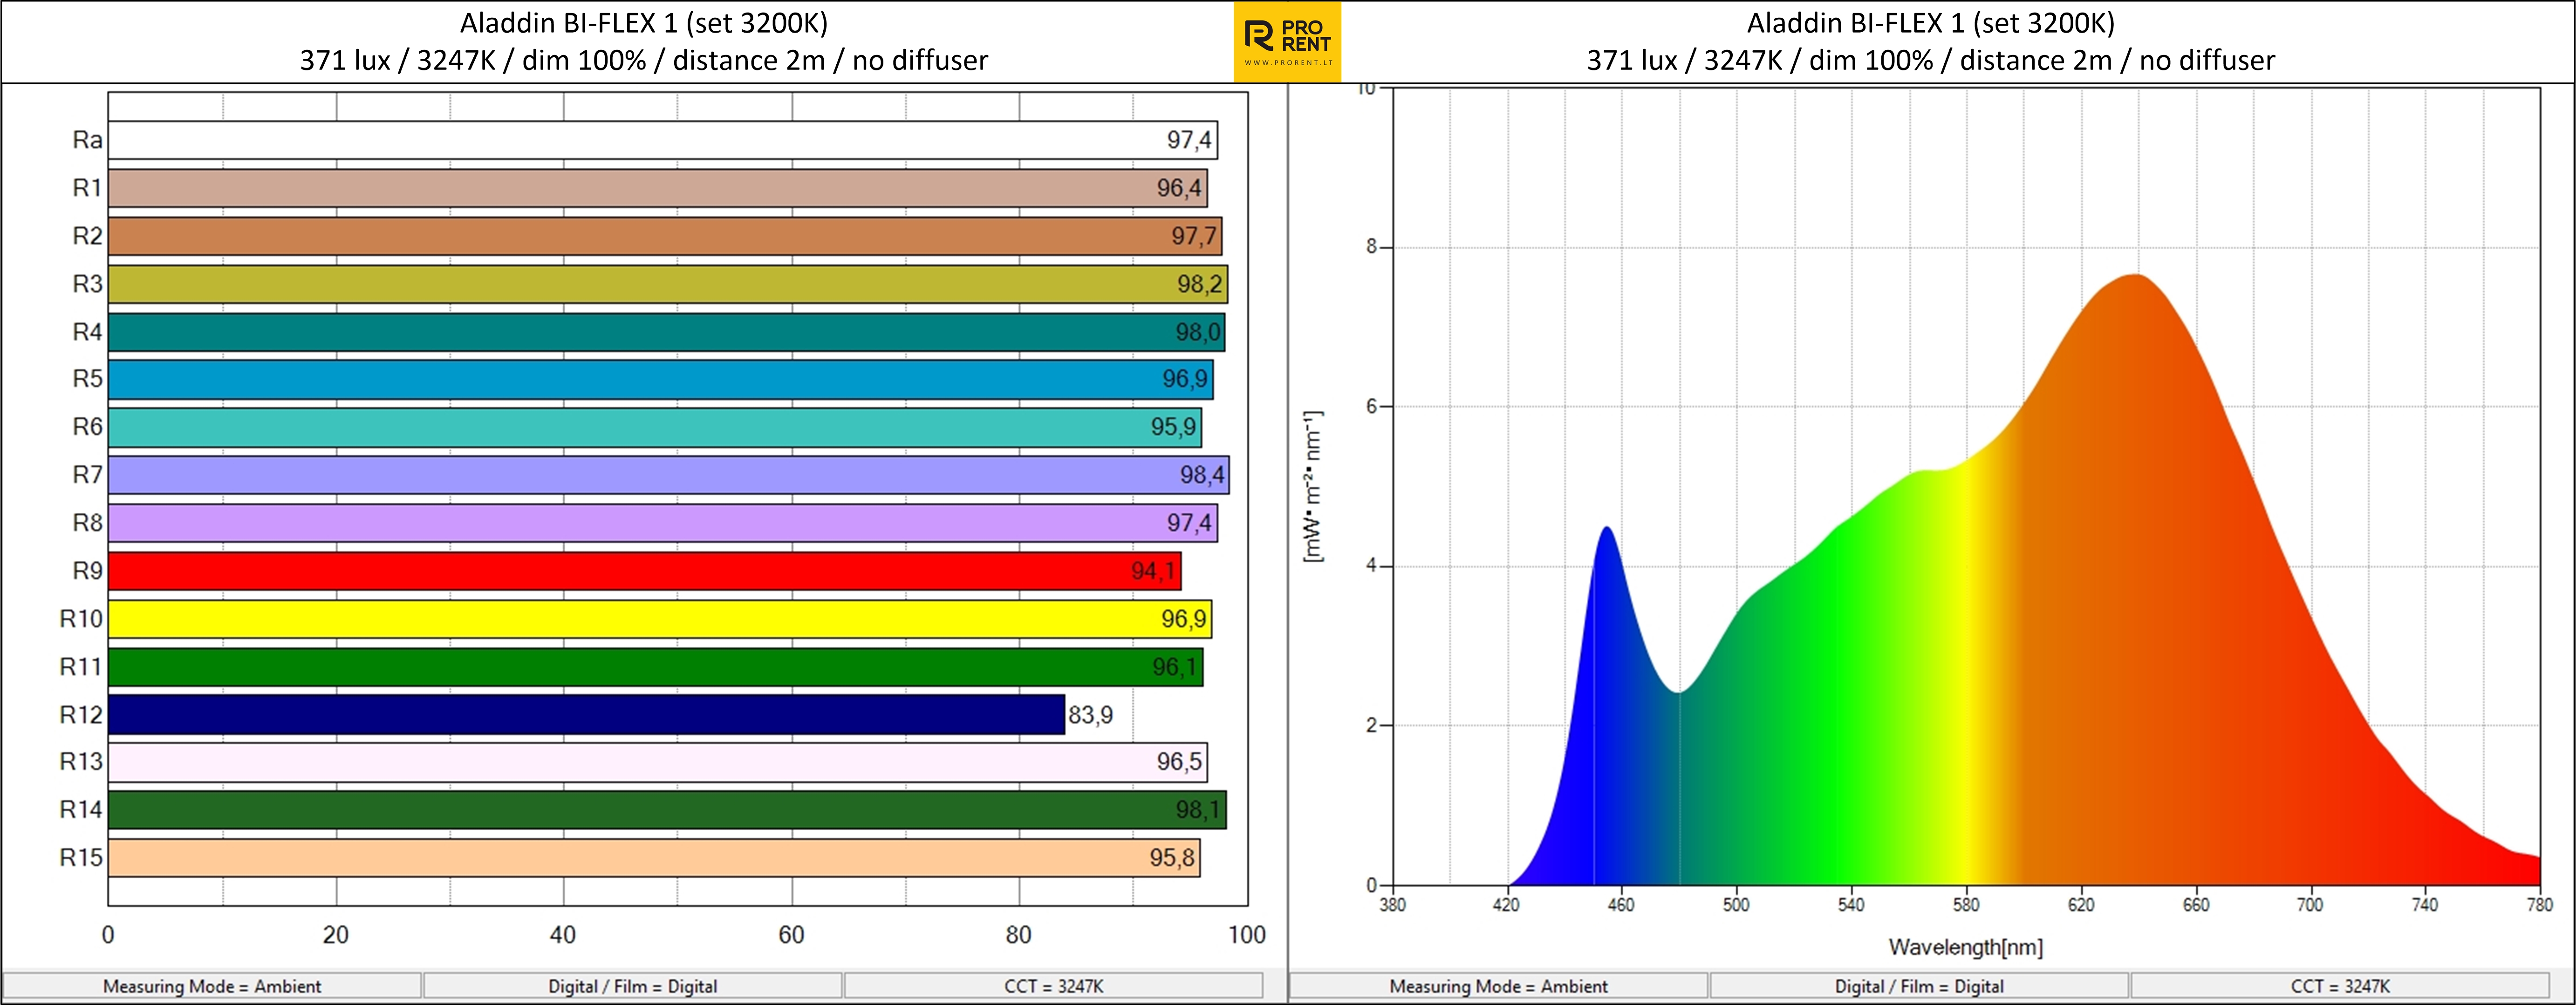Click the 620 wavelength tick label

click(x=2081, y=905)
